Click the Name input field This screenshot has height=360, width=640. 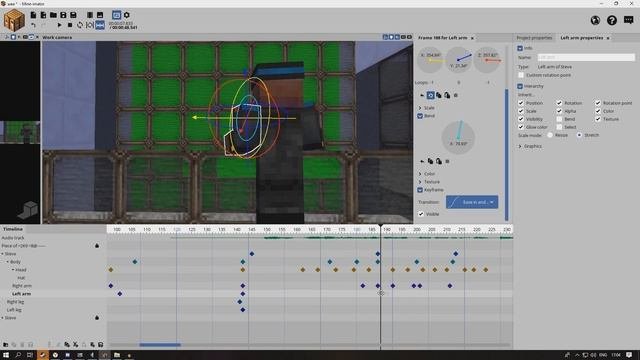[x=586, y=58]
